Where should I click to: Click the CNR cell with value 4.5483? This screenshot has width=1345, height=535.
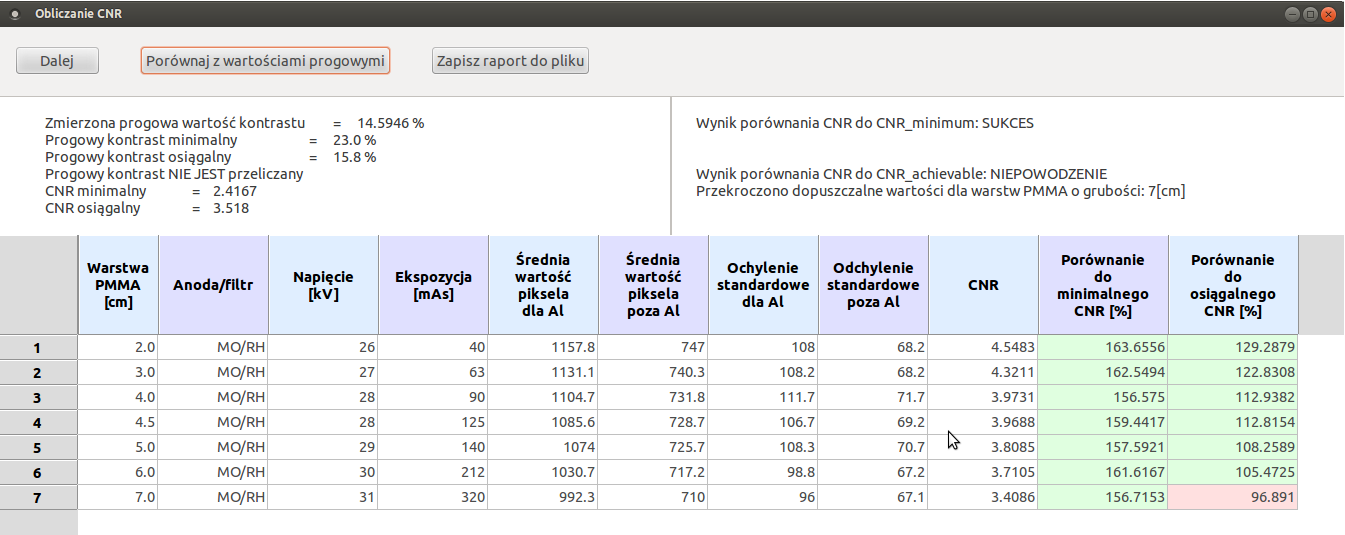983,348
